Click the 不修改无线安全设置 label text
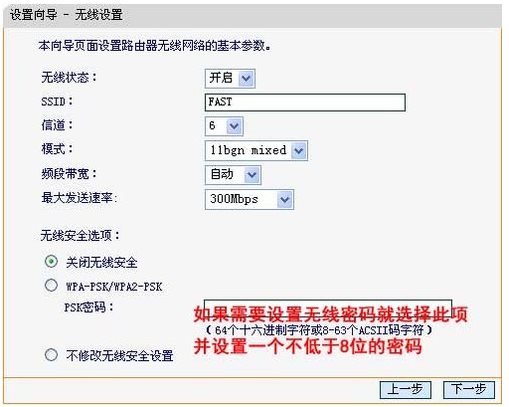This screenshot has height=407, width=509. pos(120,356)
